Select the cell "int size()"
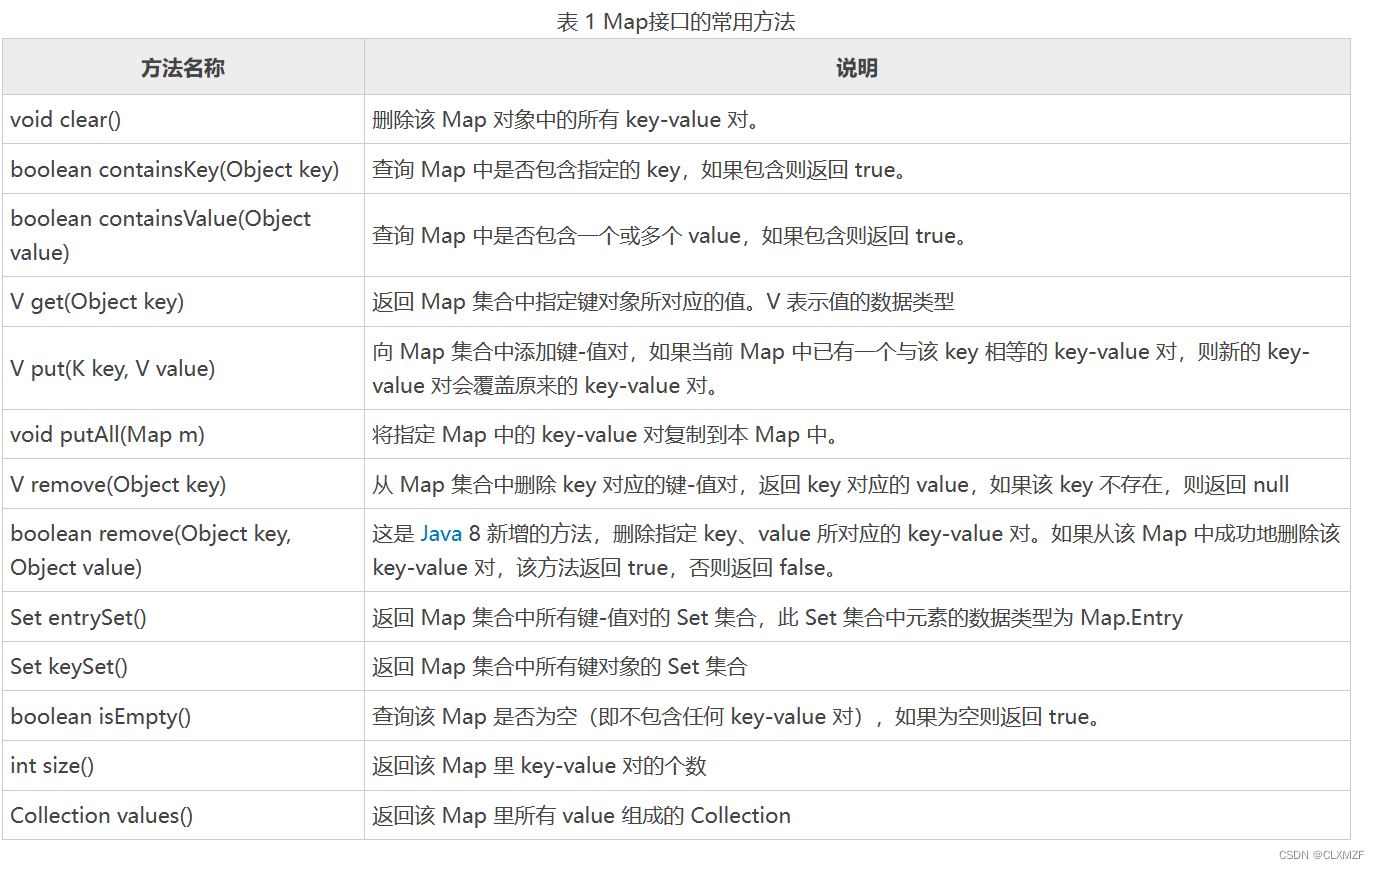This screenshot has width=1380, height=869. (x=183, y=766)
